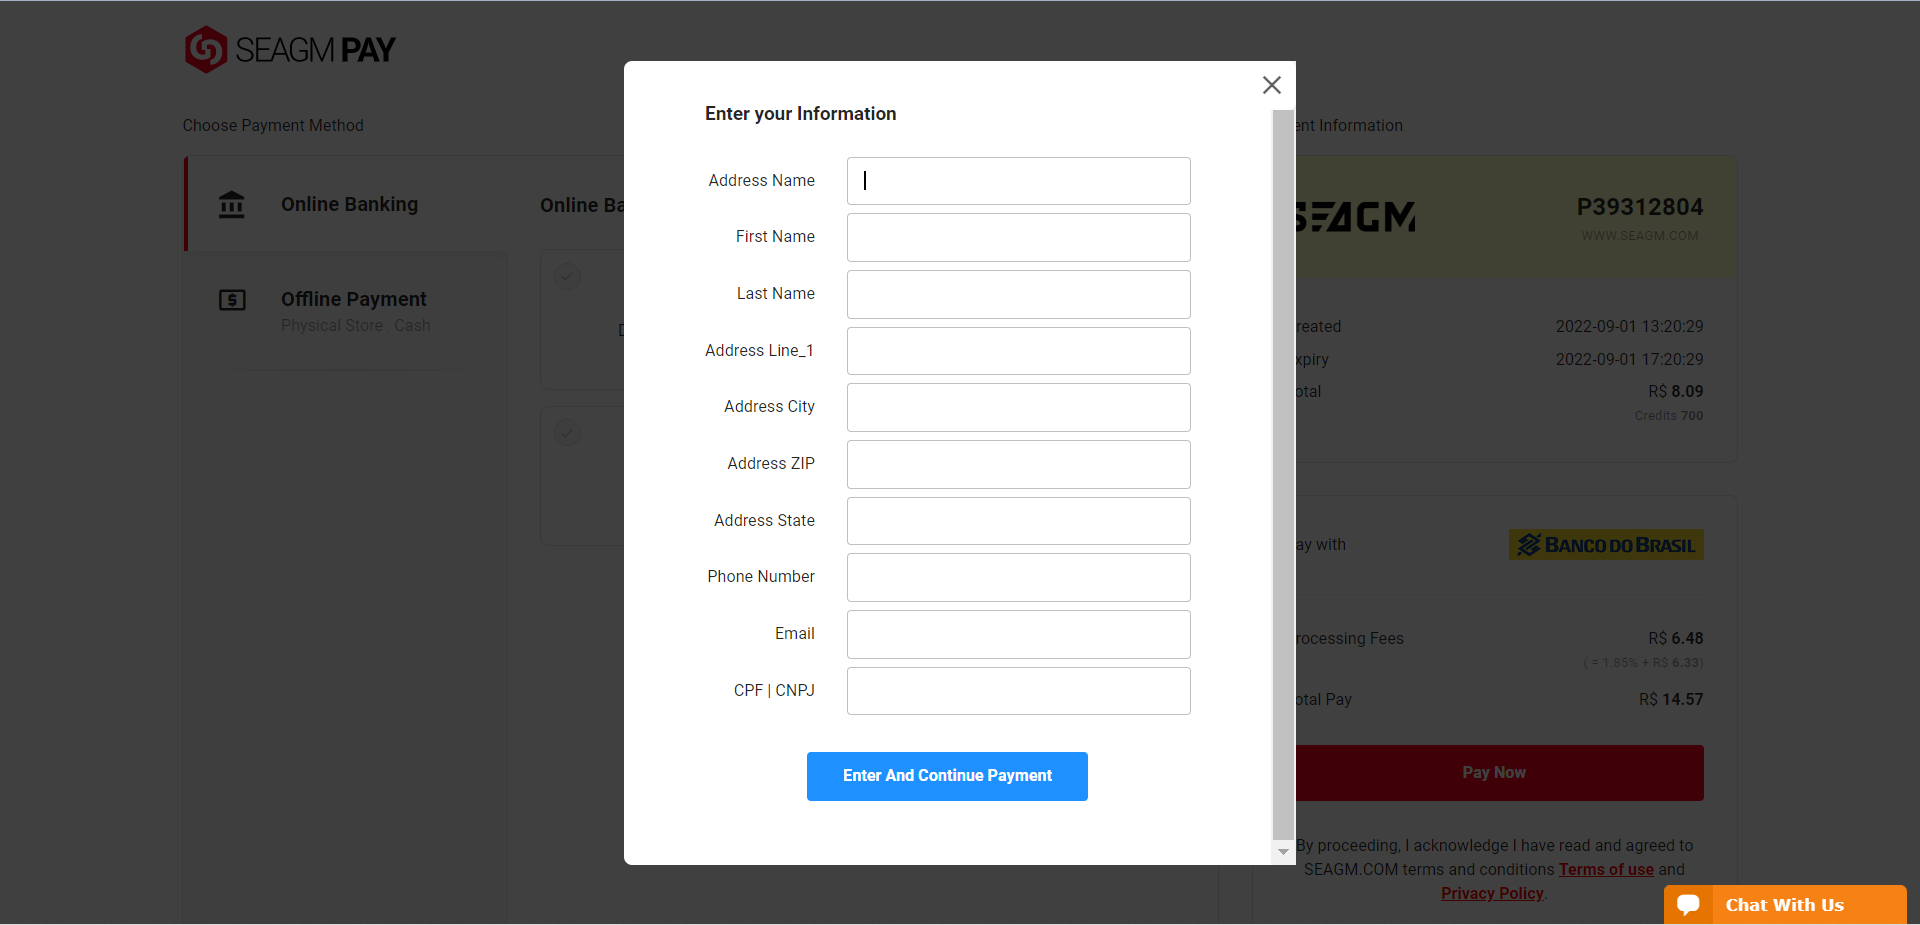This screenshot has width=1920, height=925.
Task: Click the SEAGM card logo
Action: pos(1355,217)
